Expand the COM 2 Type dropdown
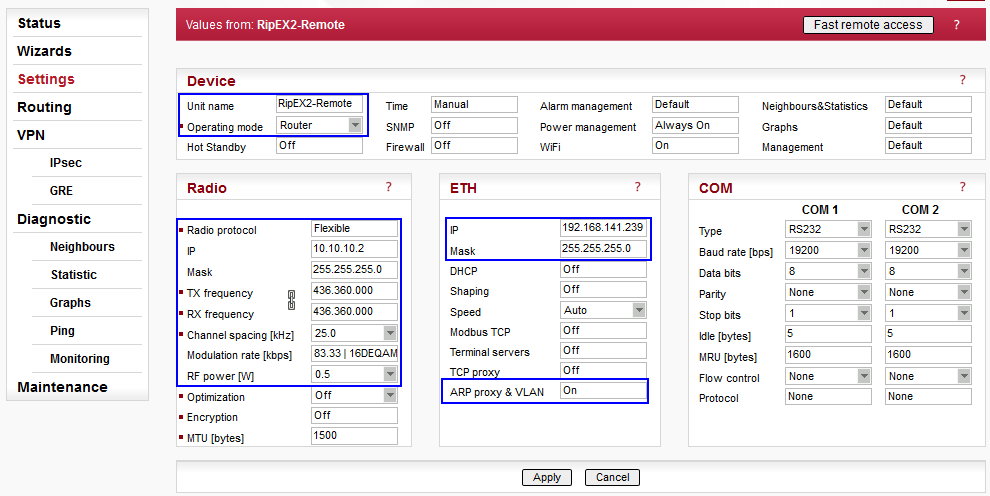This screenshot has height=496, width=990. [x=963, y=228]
